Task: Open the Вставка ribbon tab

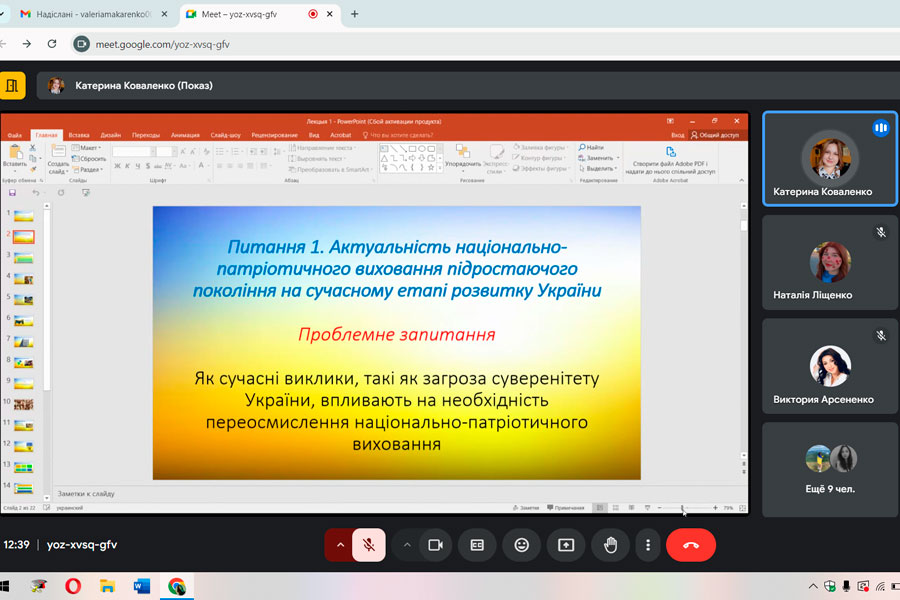Action: pos(79,136)
